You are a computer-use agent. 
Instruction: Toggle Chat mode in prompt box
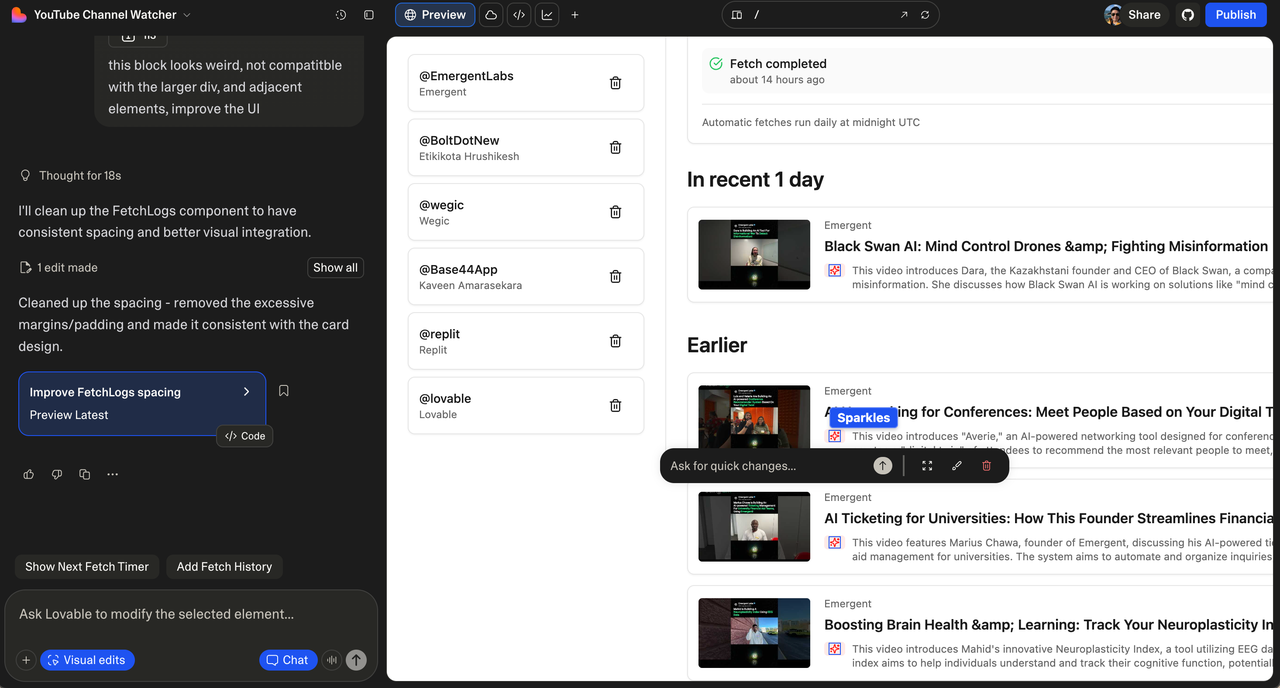(x=287, y=660)
